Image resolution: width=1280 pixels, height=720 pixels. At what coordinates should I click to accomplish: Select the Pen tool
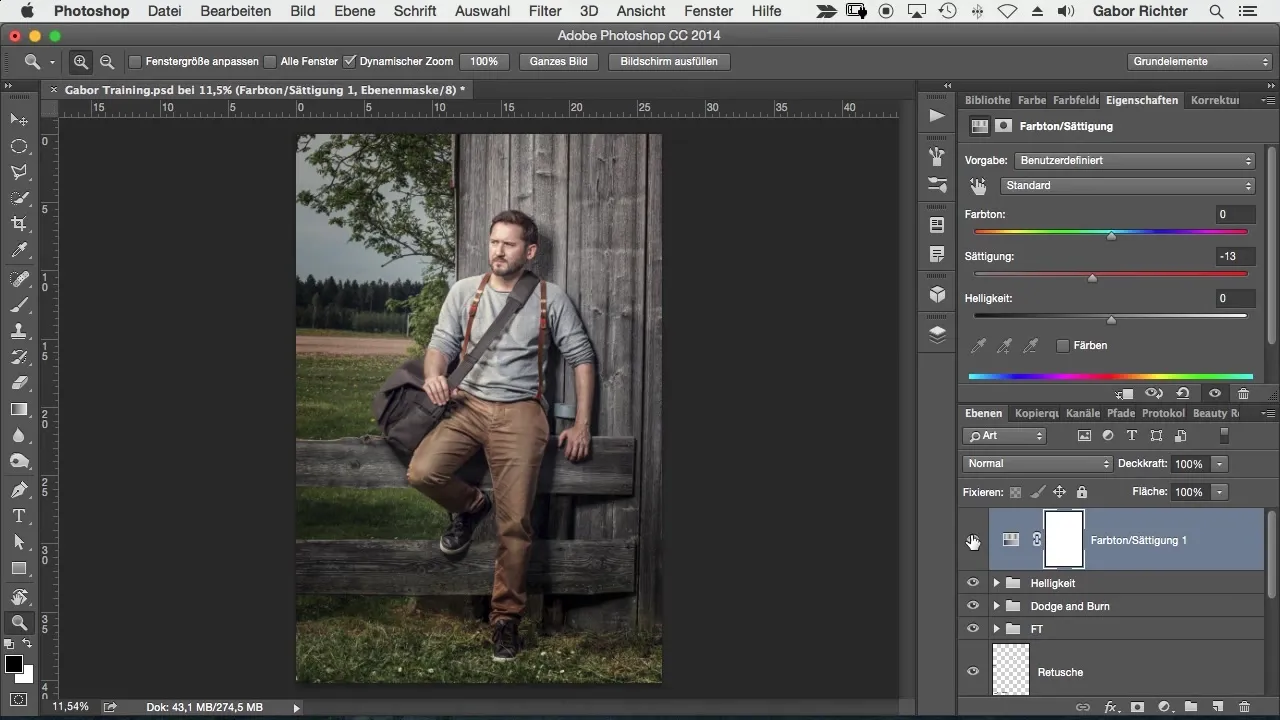tap(19, 489)
